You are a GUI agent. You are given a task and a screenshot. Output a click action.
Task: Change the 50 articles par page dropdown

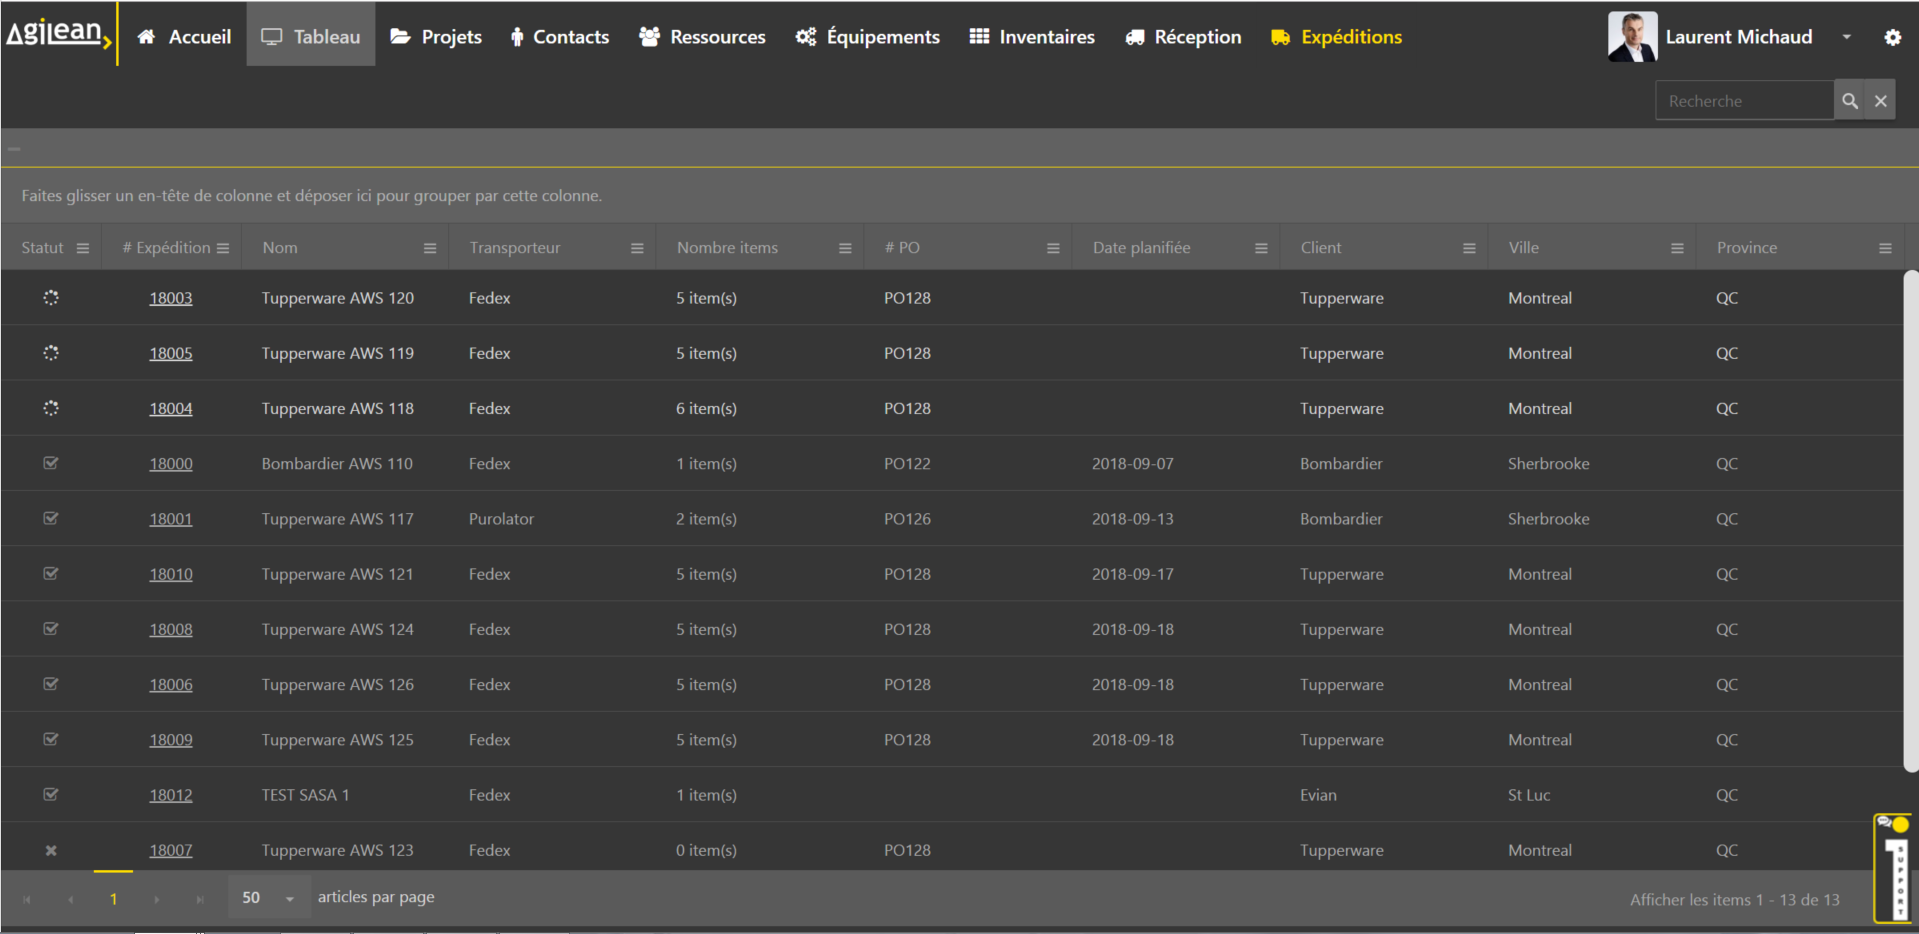(270, 898)
